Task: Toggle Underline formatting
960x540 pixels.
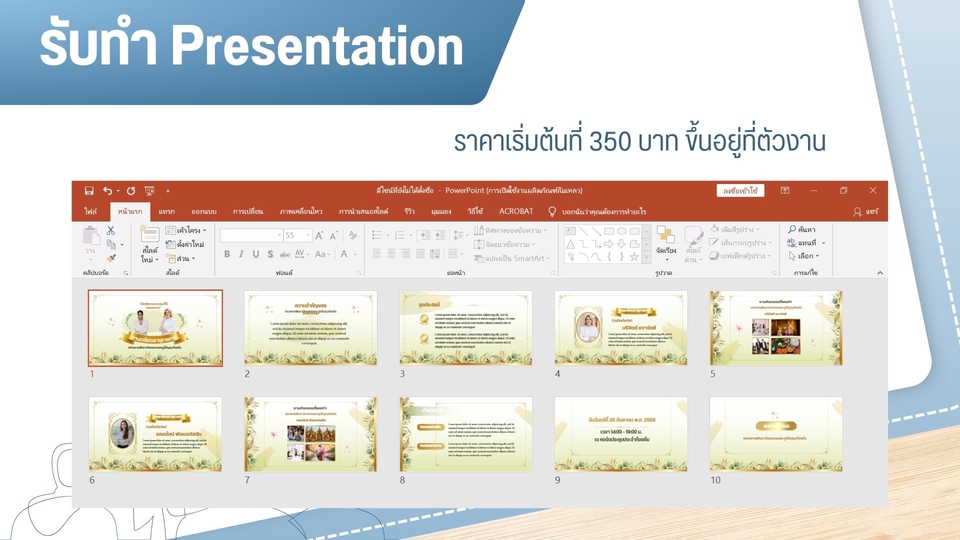Action: coord(256,254)
